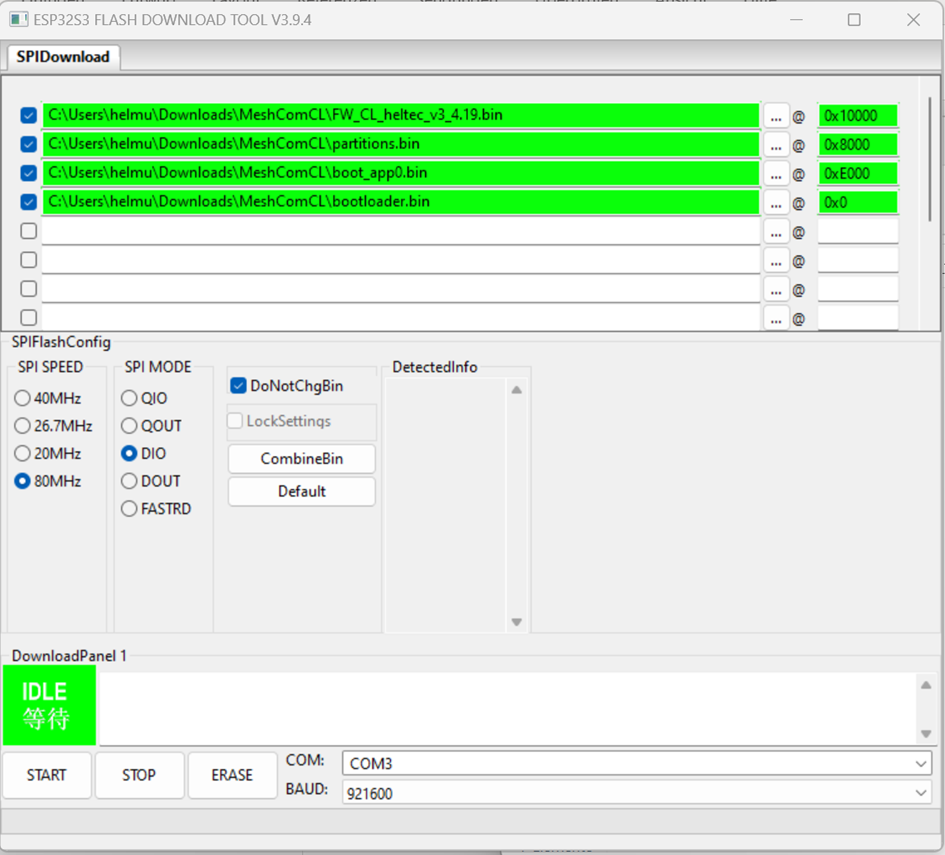Toggle the DoNotChgBin checkbox

287,386
